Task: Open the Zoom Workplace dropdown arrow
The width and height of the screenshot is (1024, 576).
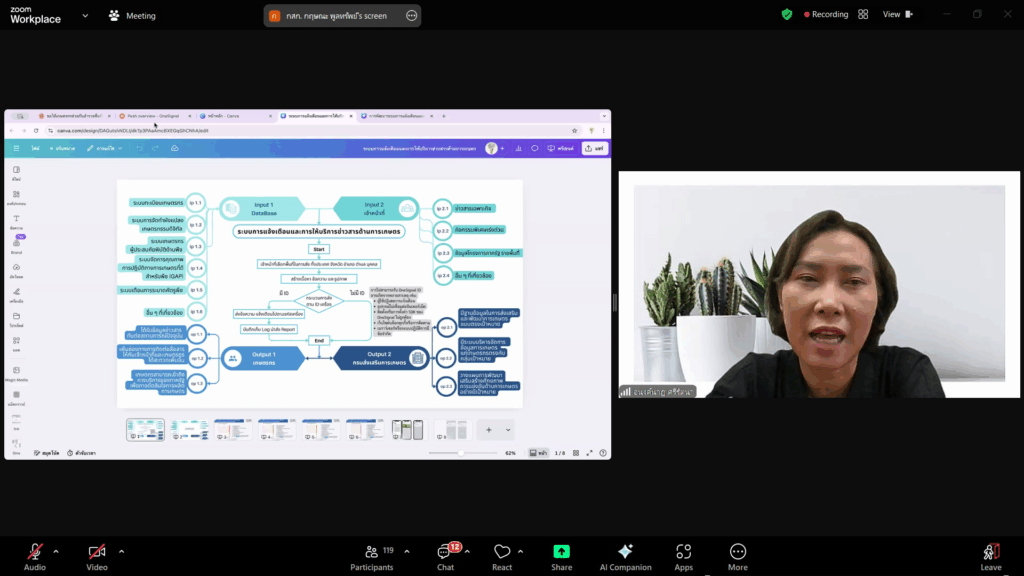Action: 85,16
